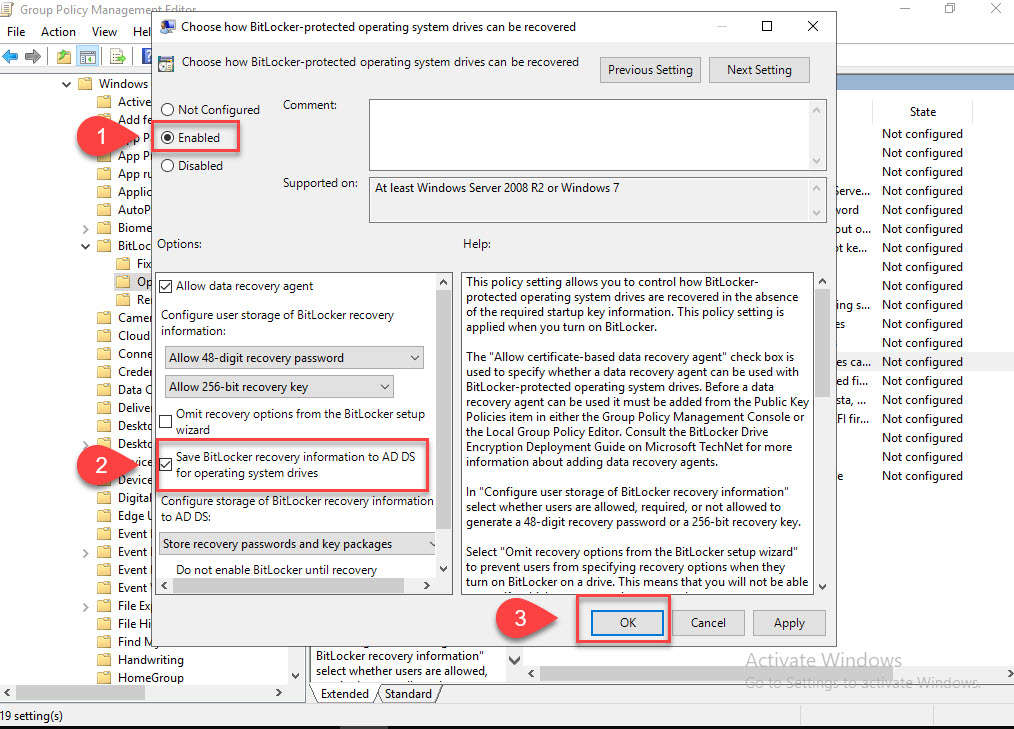Open Store recovery passwords and key packages dropdown
Screen dimensions: 1014x729
(297, 544)
